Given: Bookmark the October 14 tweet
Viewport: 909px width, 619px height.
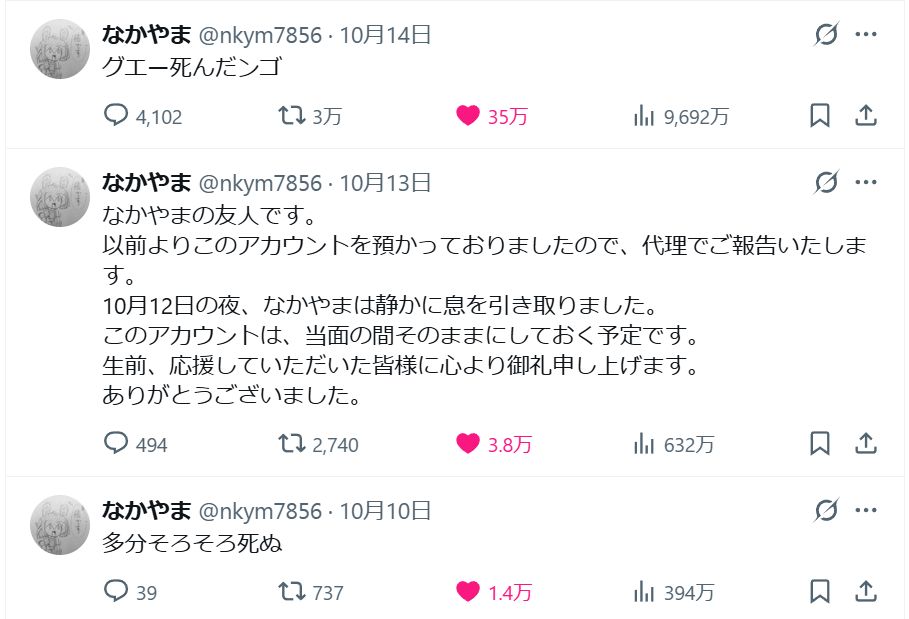Looking at the screenshot, I should [820, 116].
